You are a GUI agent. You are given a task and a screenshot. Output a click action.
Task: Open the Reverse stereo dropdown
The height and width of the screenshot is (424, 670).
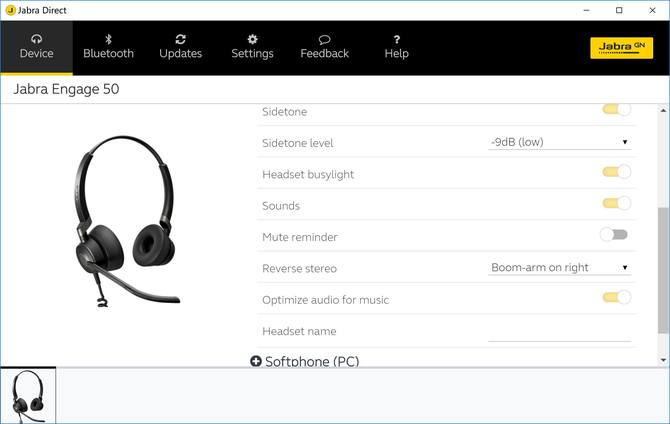[x=559, y=268]
